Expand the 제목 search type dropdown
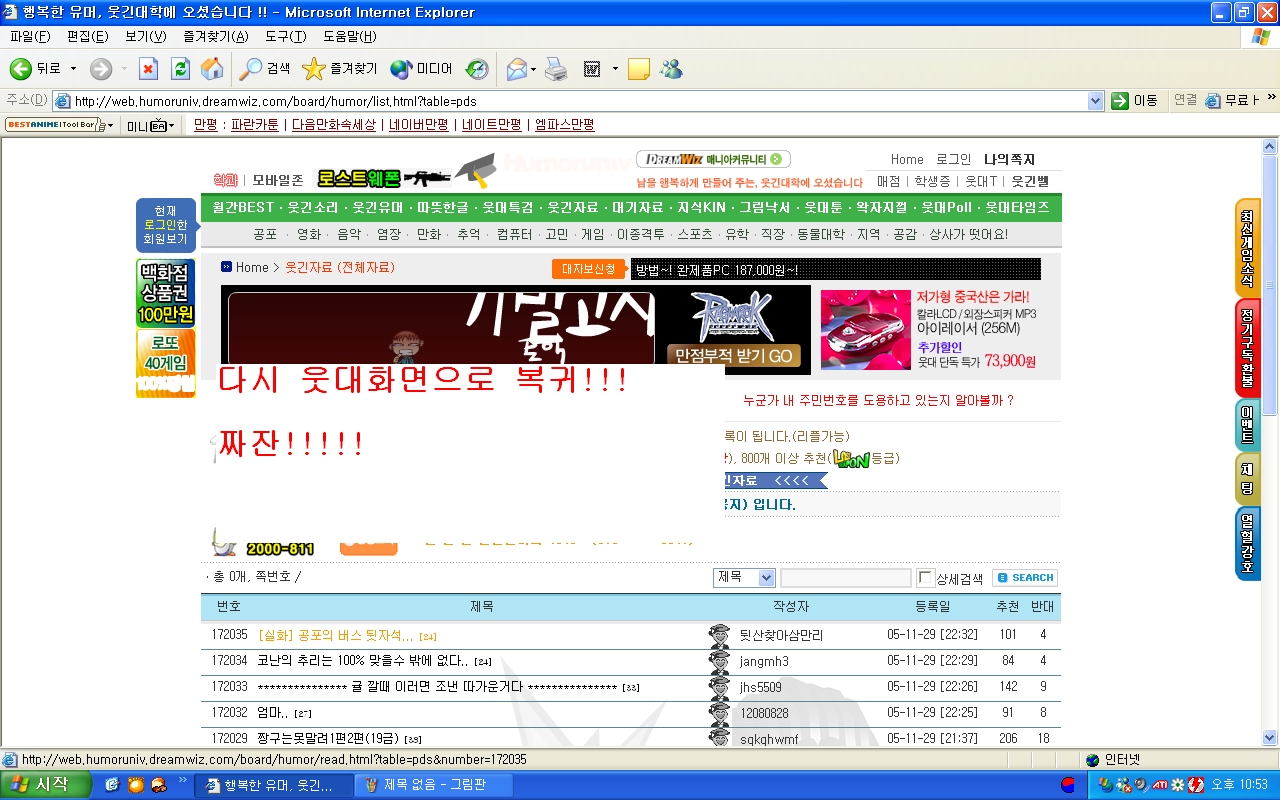The width and height of the screenshot is (1280, 800). pyautogui.click(x=766, y=578)
